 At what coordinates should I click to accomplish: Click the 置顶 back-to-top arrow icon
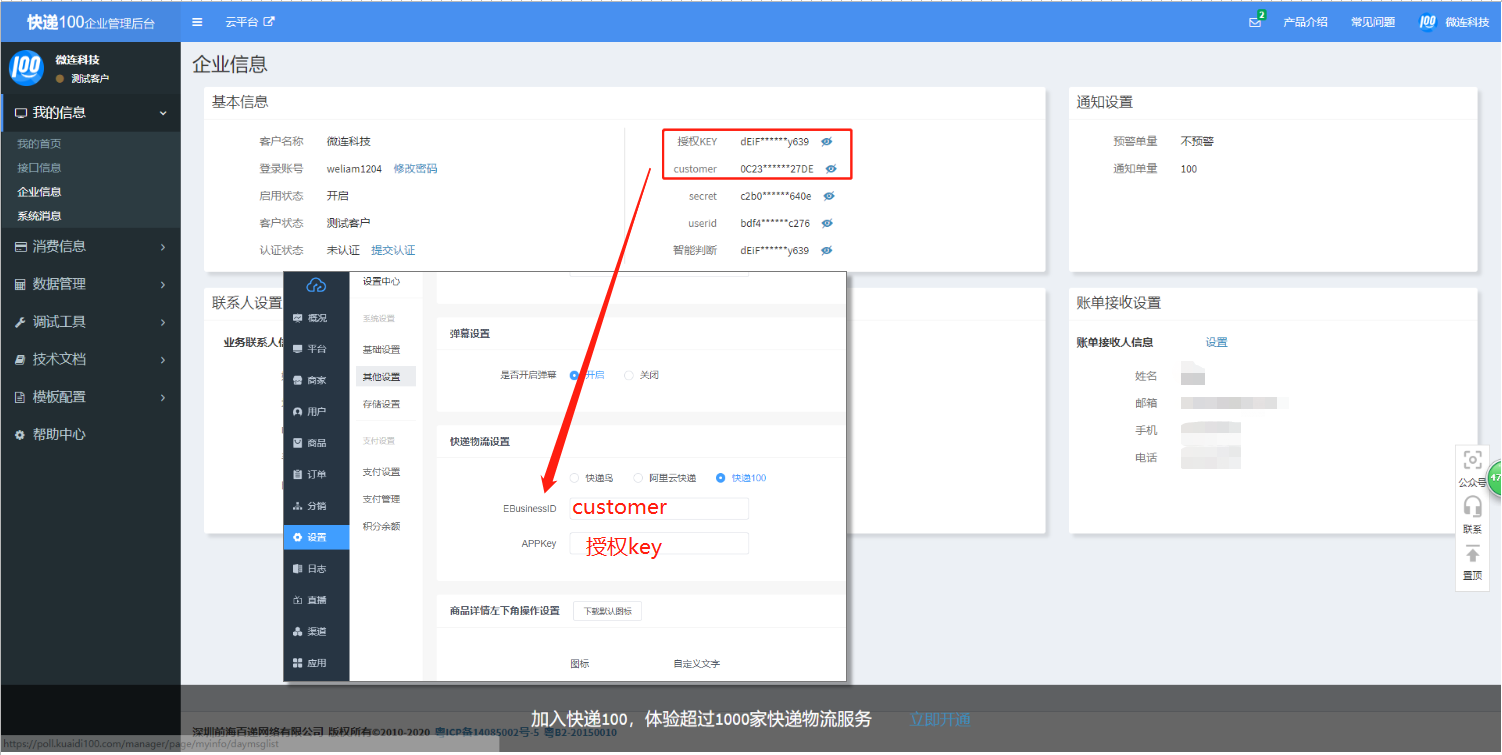[x=1472, y=553]
